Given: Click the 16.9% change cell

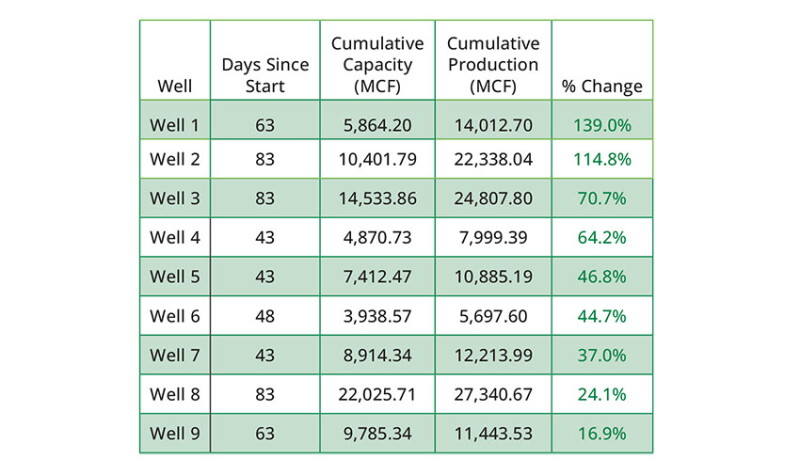Looking at the screenshot, I should point(602,433).
